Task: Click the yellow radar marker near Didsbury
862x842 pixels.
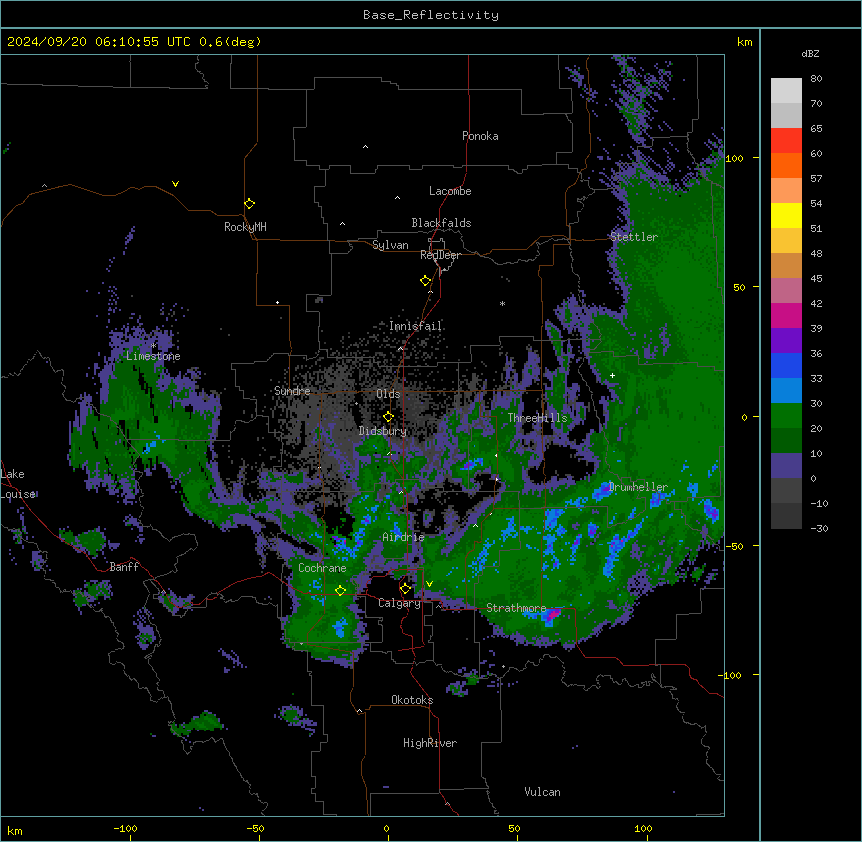Action: point(388,417)
